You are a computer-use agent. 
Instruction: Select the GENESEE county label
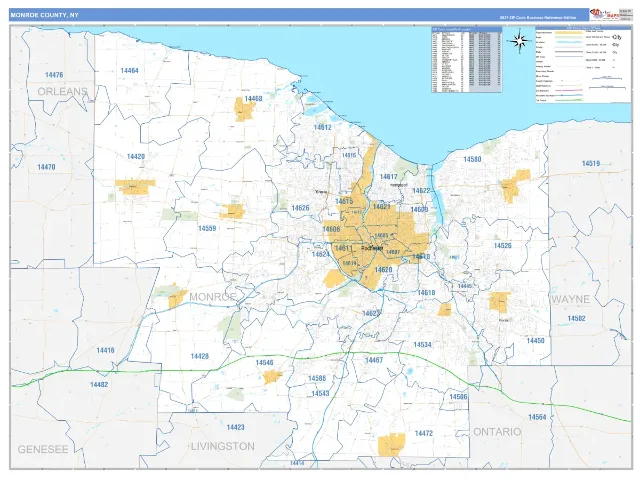43,449
